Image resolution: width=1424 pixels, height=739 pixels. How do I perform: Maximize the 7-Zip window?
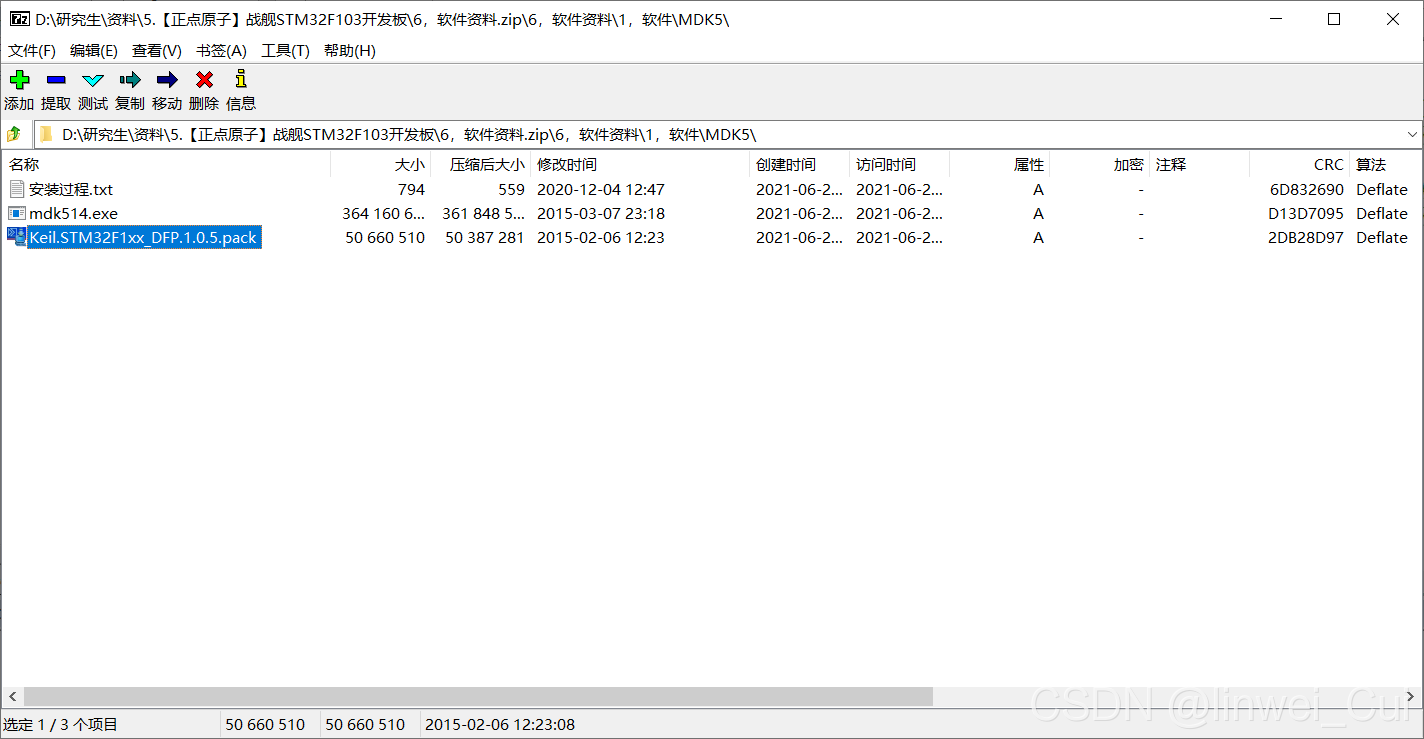coord(1333,19)
